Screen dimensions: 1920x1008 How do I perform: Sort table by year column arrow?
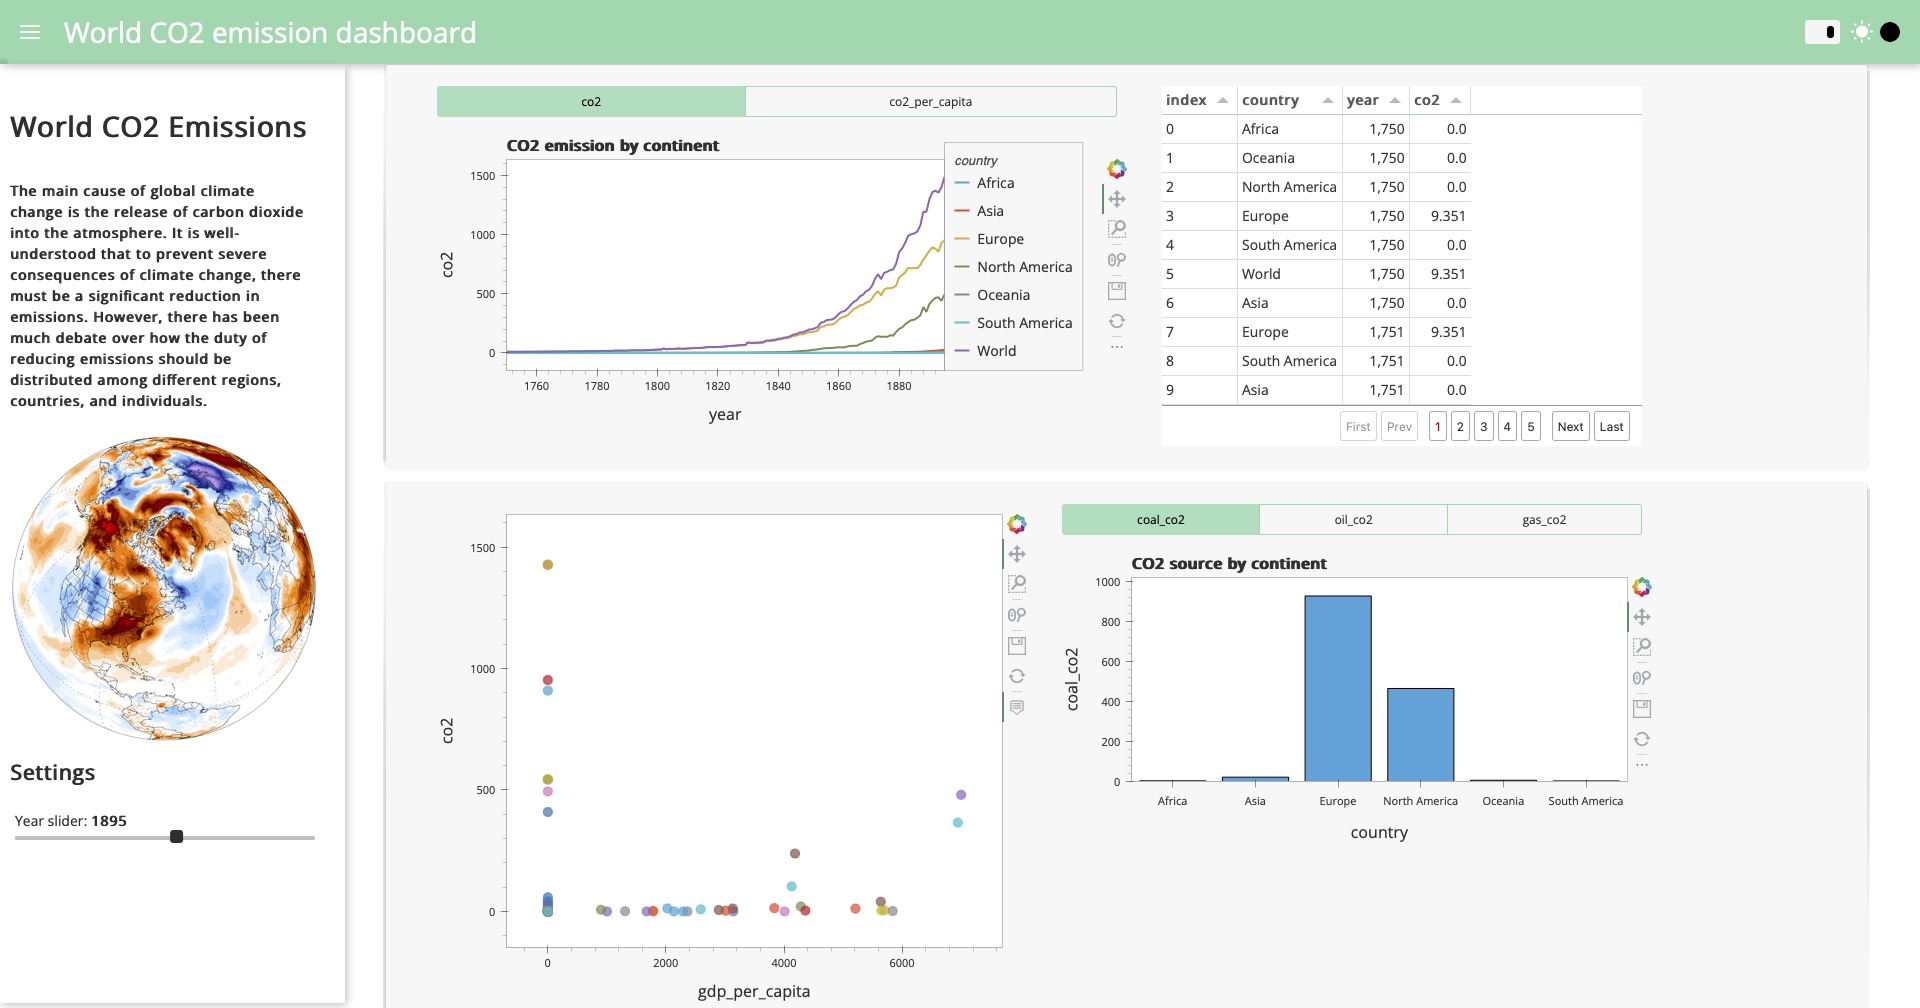[1394, 100]
